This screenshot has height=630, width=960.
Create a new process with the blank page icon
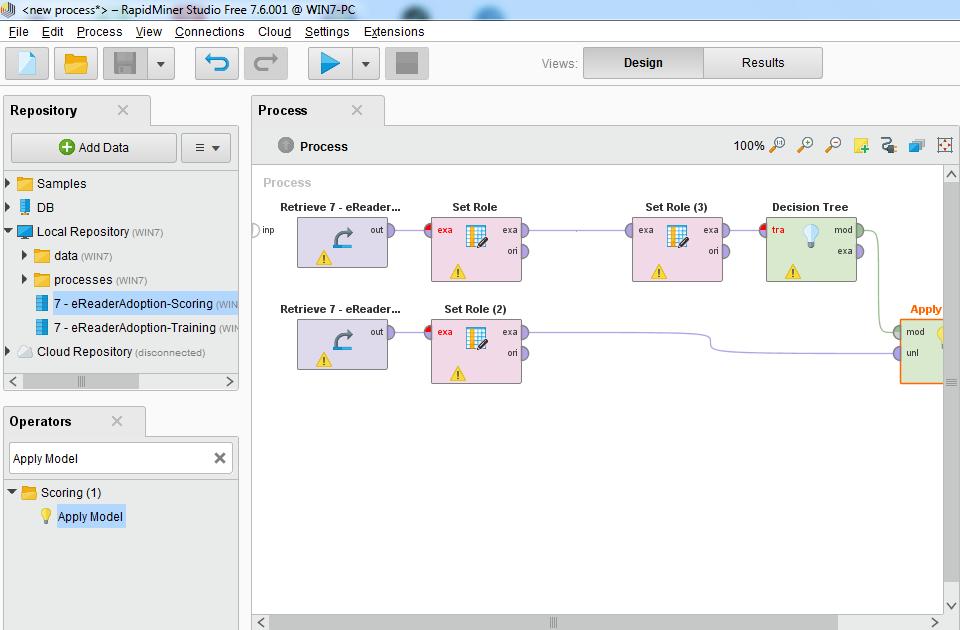[26, 63]
